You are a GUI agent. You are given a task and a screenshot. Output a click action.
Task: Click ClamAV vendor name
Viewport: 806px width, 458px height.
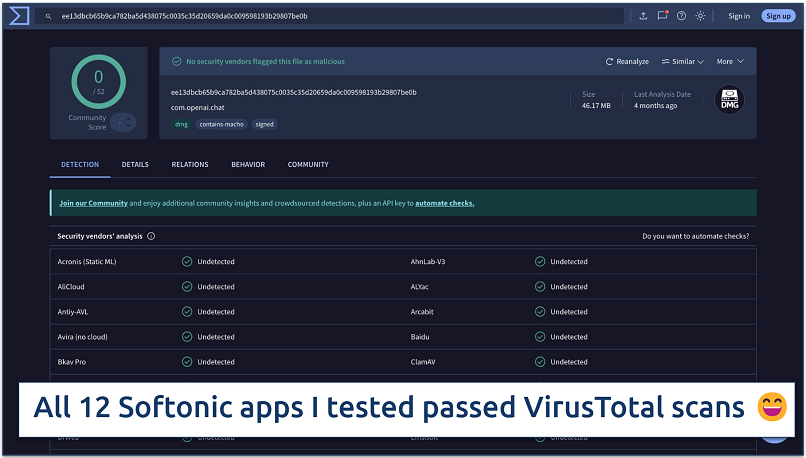tap(423, 362)
